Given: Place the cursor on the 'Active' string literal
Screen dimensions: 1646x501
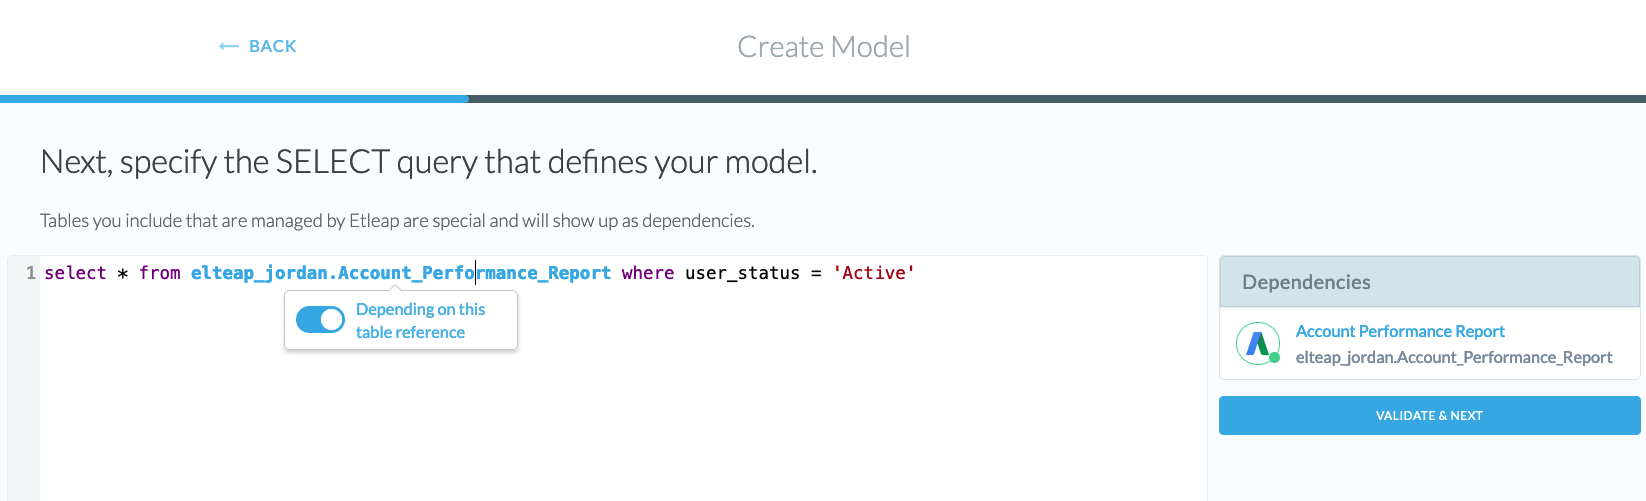Looking at the screenshot, I should point(874,273).
